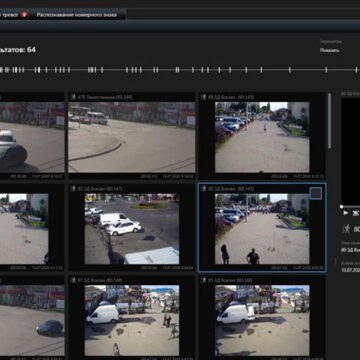This screenshot has width=360, height=360.
Task: Select the empty walkway thumbnail beside parked cars
Action: tap(262, 137)
